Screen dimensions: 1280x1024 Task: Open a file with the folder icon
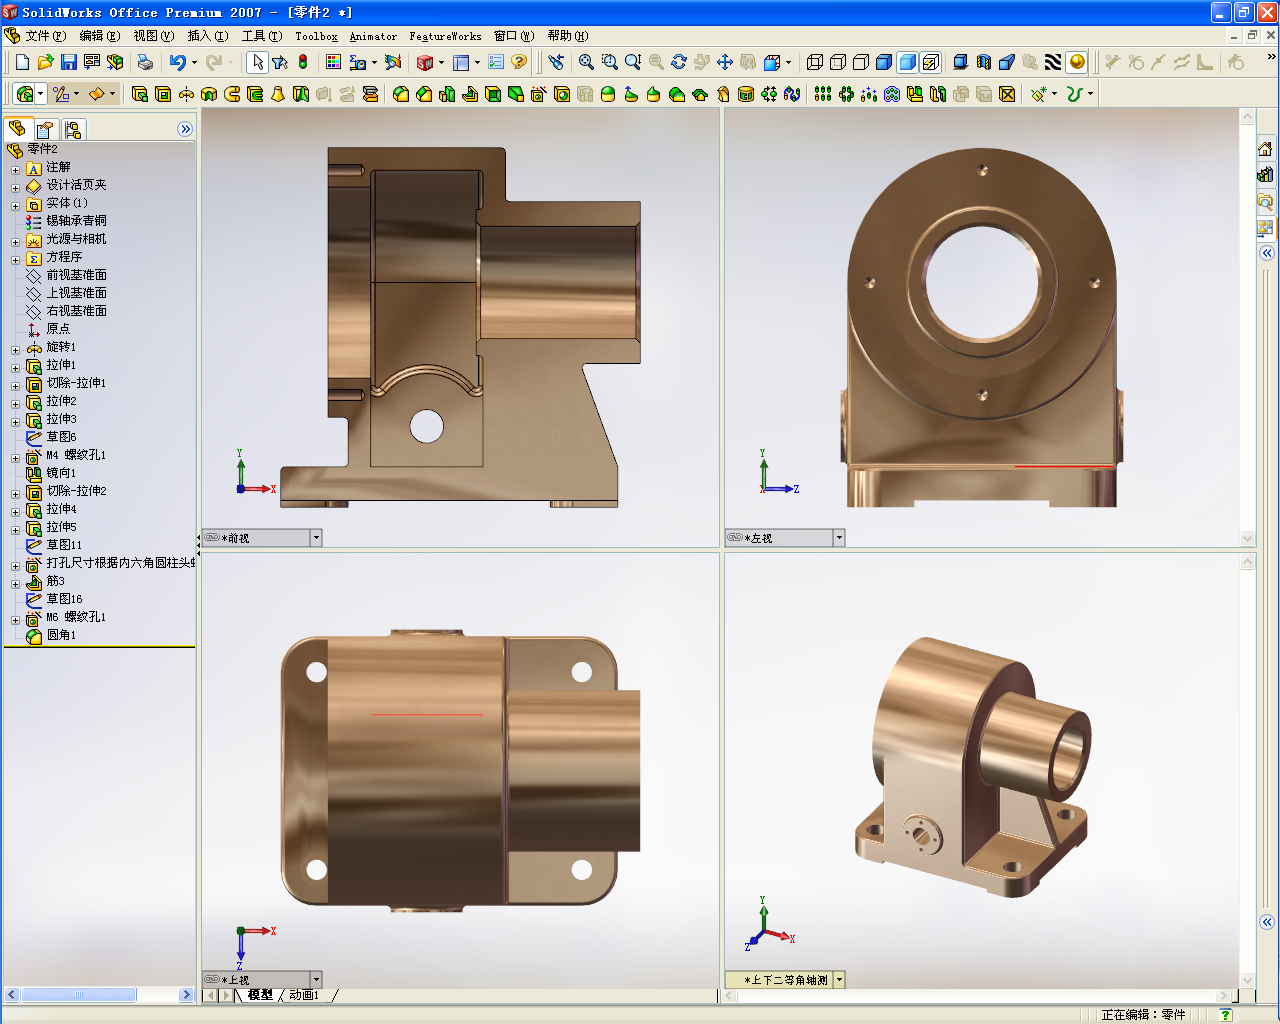[x=46, y=62]
